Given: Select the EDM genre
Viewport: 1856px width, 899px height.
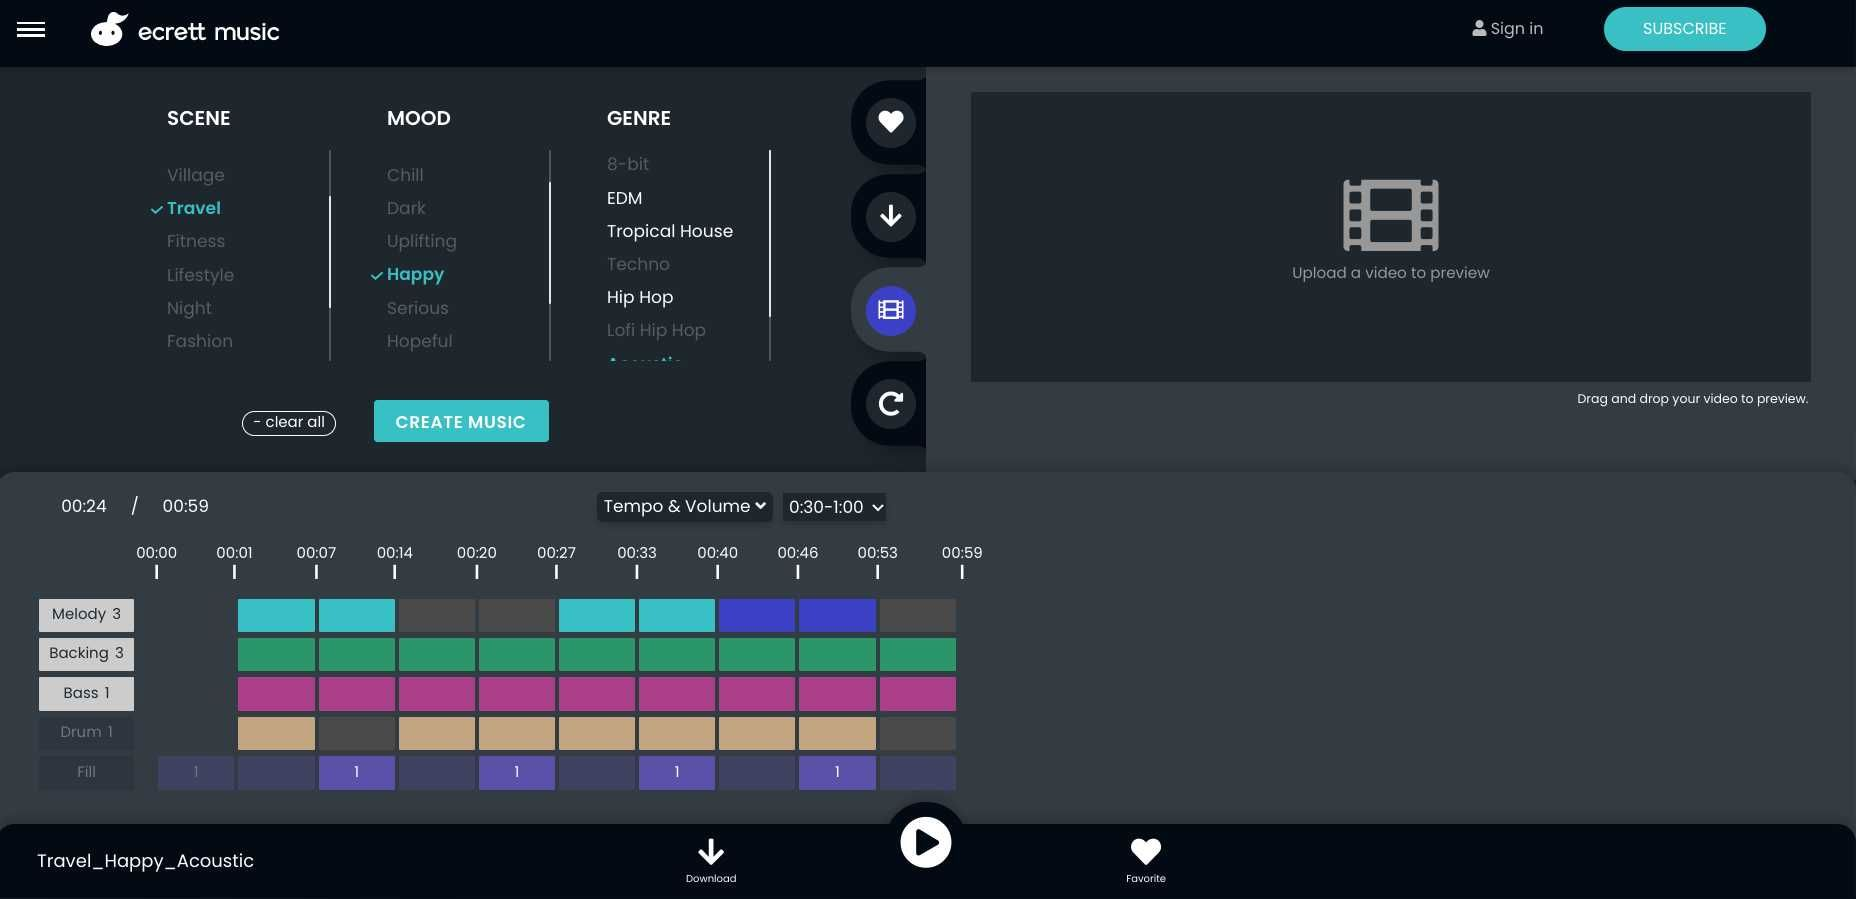Looking at the screenshot, I should 624,198.
